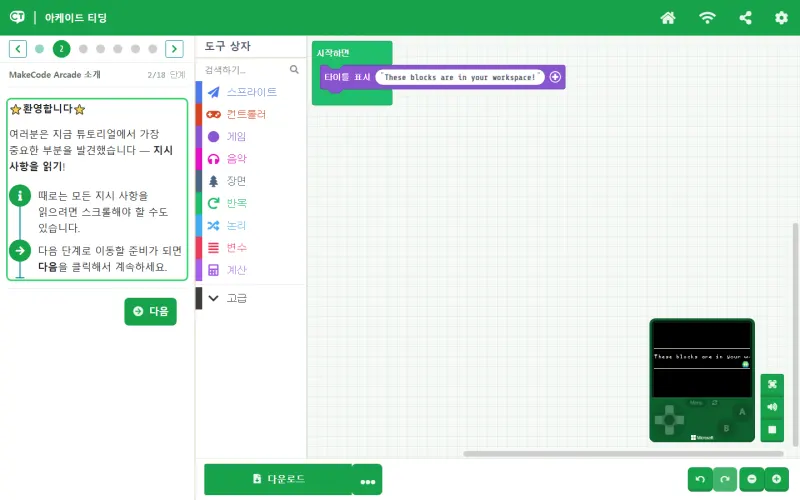Click simulator B button
Viewport: 800px width, 500px height.
pyautogui.click(x=726, y=428)
